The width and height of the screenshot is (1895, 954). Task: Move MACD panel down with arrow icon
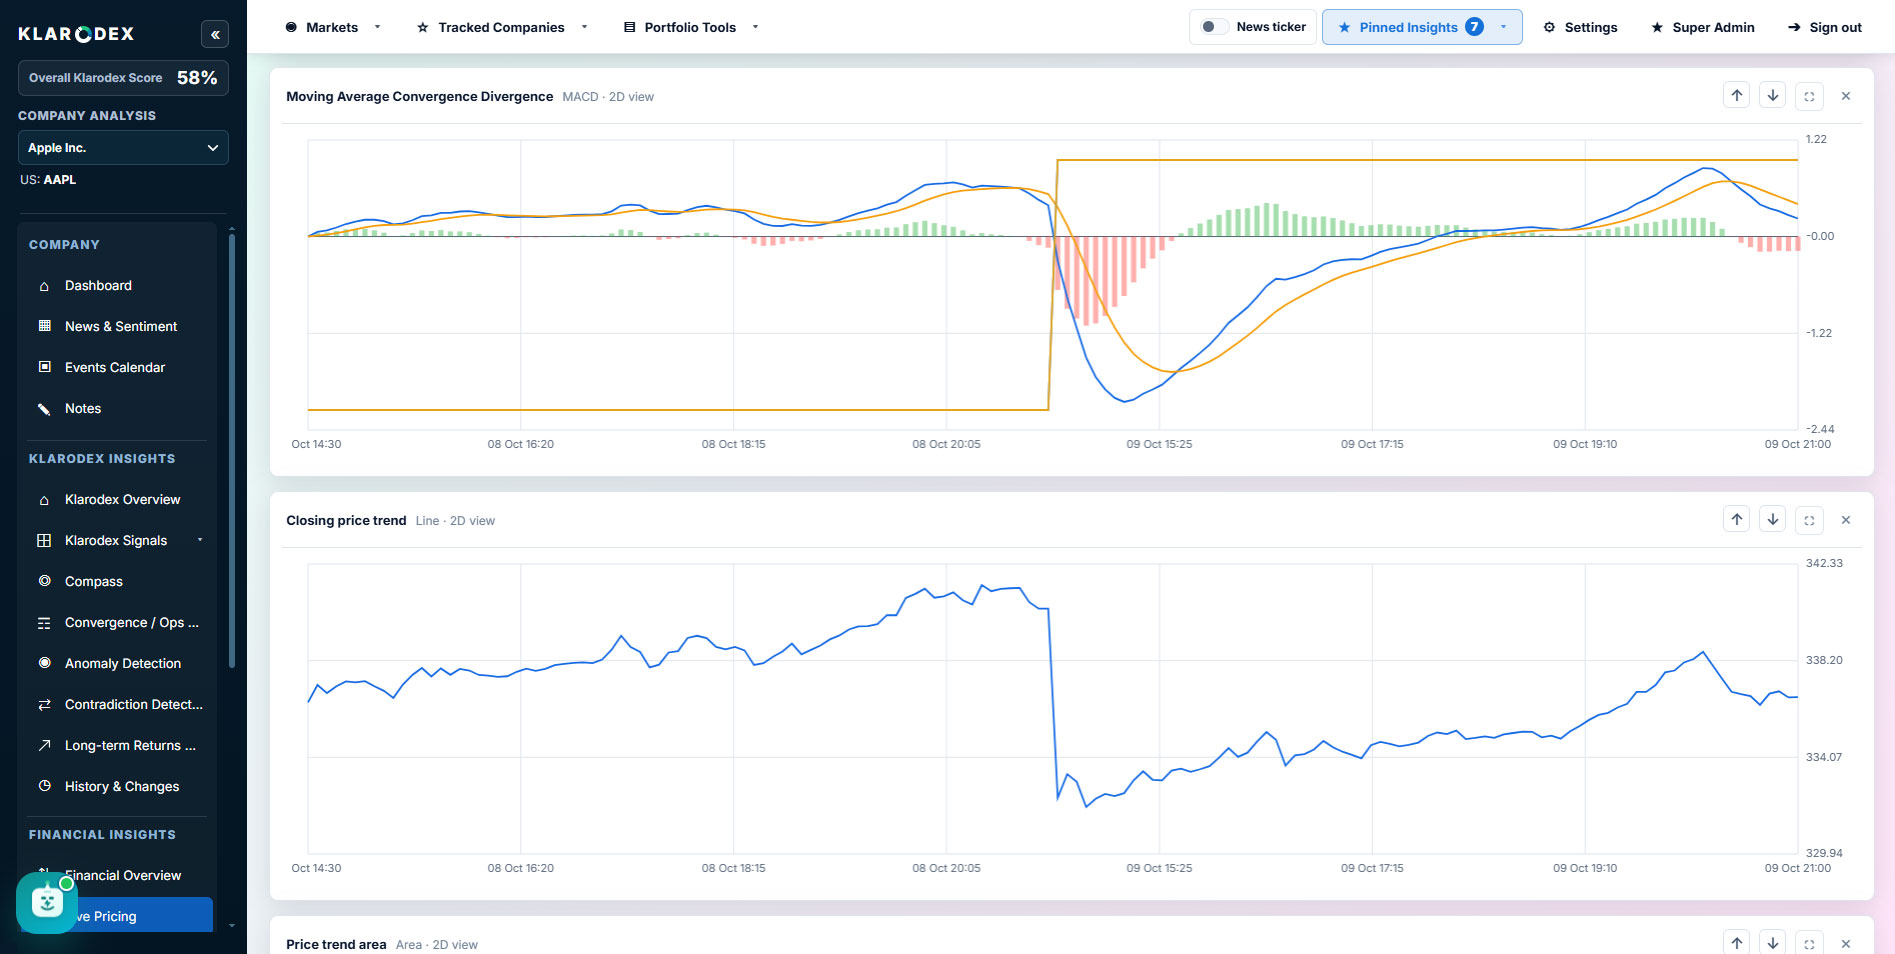1773,96
